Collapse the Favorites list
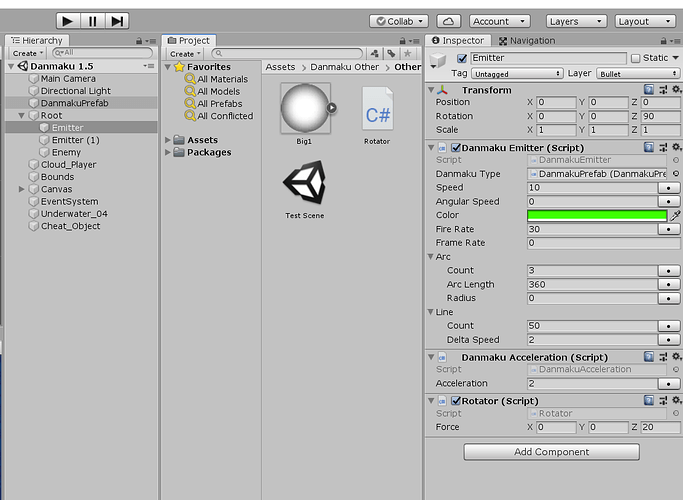Screen dimensions: 683x500 (168, 67)
